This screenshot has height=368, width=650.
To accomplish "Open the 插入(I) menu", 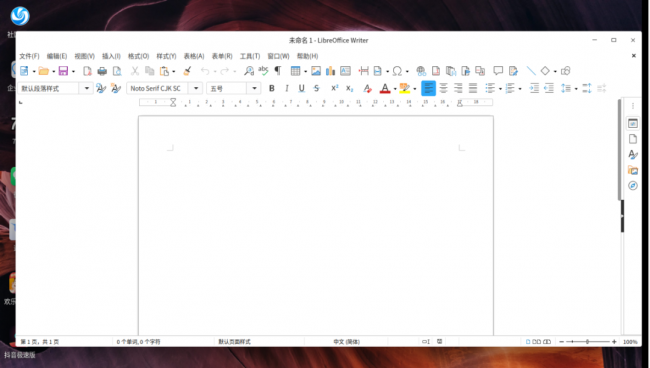I will pos(111,56).
